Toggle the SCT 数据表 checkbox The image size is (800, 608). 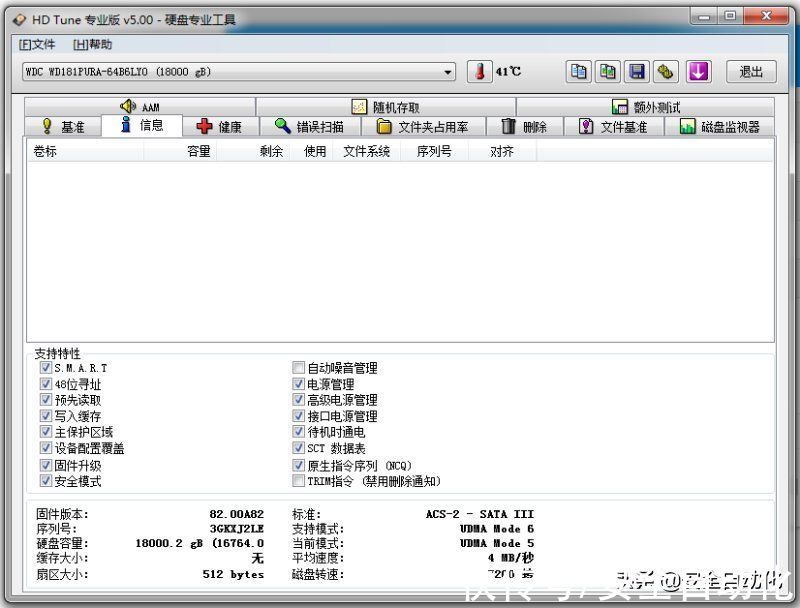pos(298,448)
